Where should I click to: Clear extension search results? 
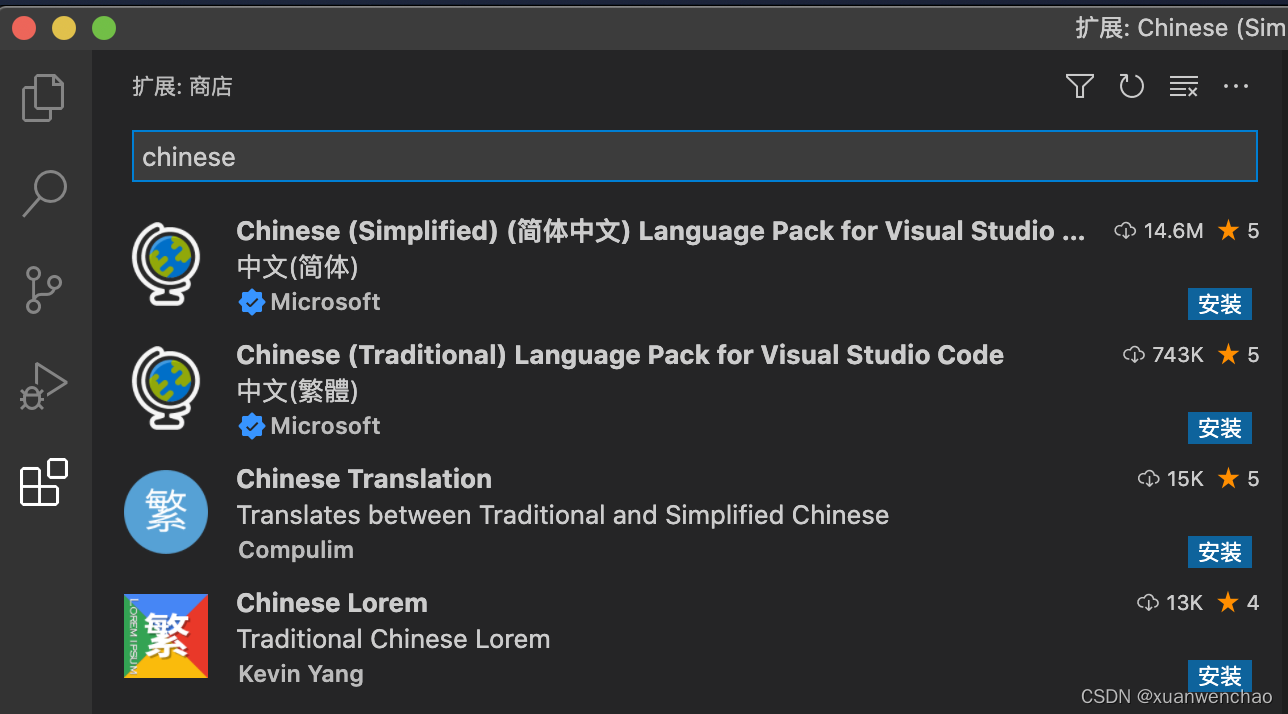(x=1184, y=87)
